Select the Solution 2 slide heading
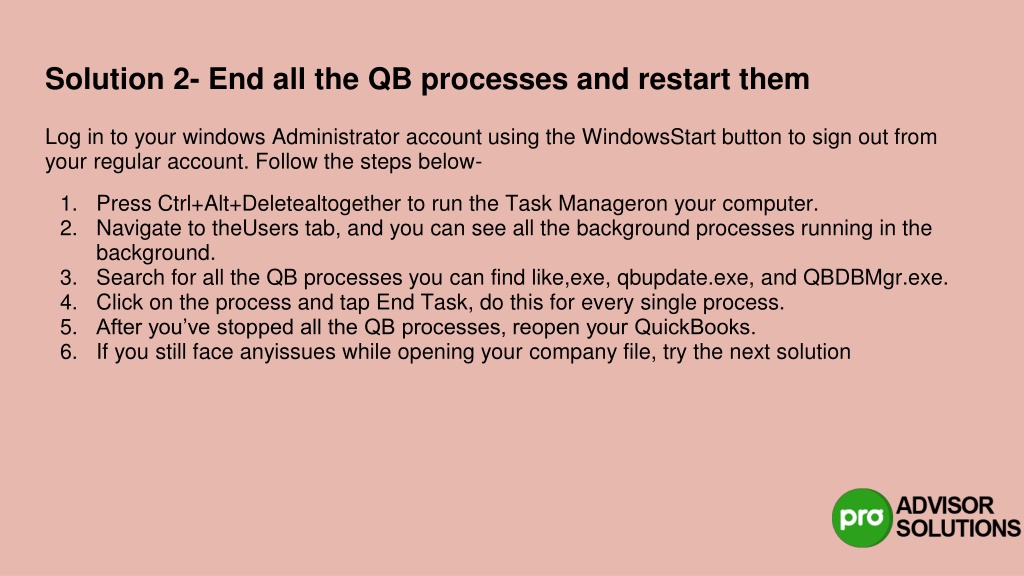Screen dimensions: 1024x576 click(427, 79)
